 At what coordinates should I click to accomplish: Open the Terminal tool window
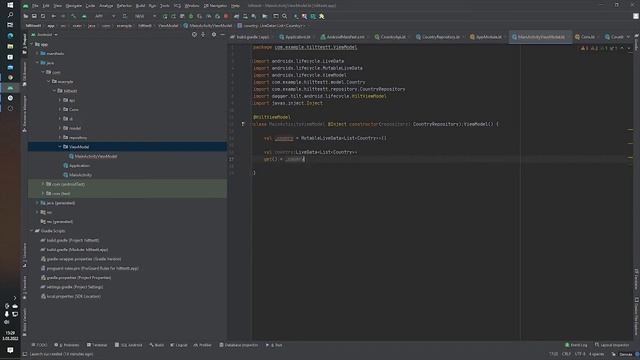(97, 345)
